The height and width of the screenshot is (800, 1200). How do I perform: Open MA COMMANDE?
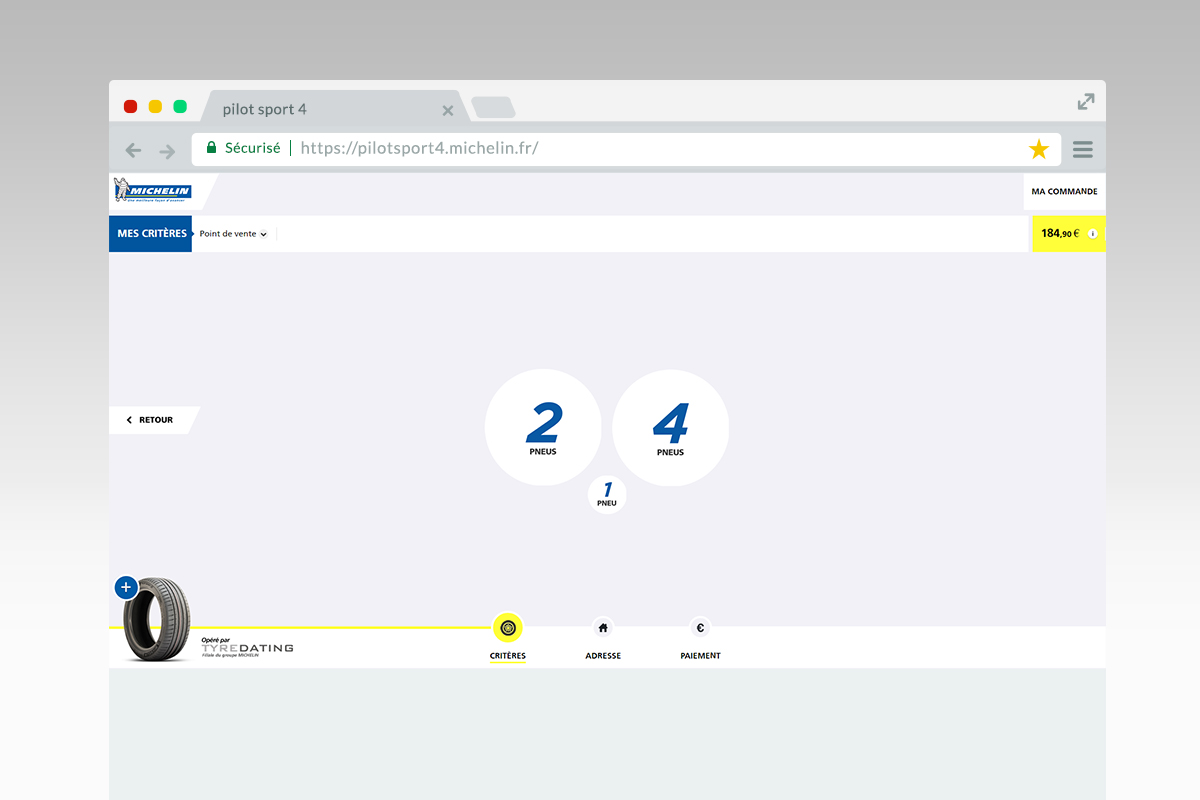(1064, 192)
